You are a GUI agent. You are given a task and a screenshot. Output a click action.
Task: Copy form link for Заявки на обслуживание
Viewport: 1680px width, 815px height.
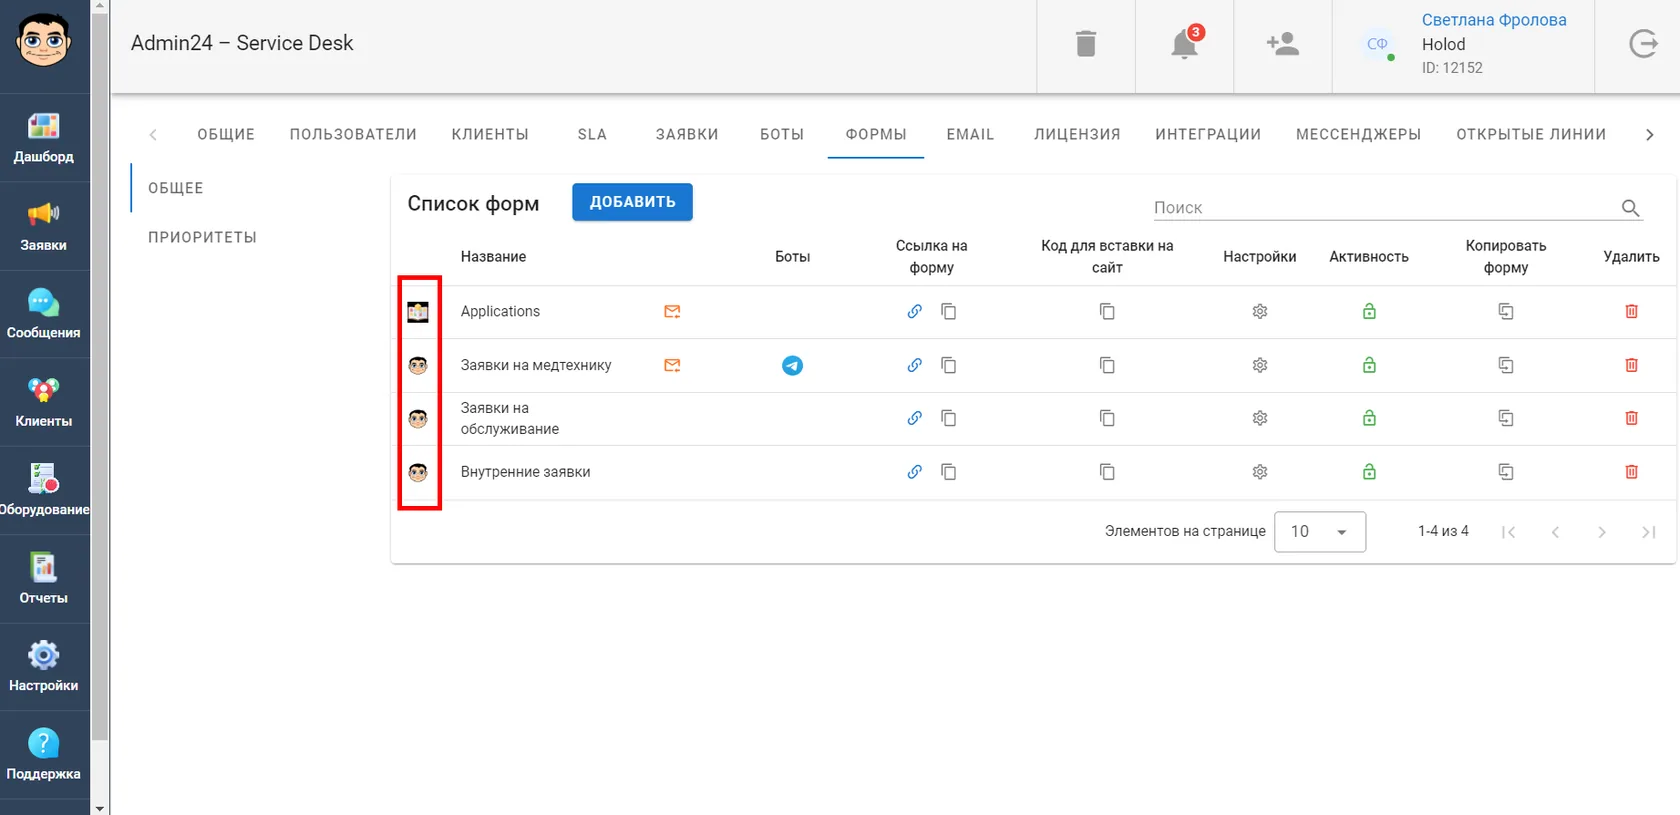pyautogui.click(x=948, y=418)
